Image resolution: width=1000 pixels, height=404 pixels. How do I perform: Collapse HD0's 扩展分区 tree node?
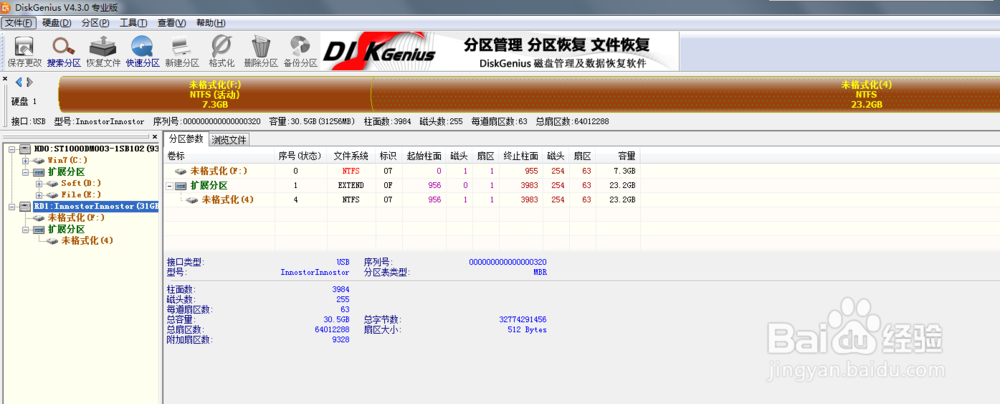click(26, 172)
